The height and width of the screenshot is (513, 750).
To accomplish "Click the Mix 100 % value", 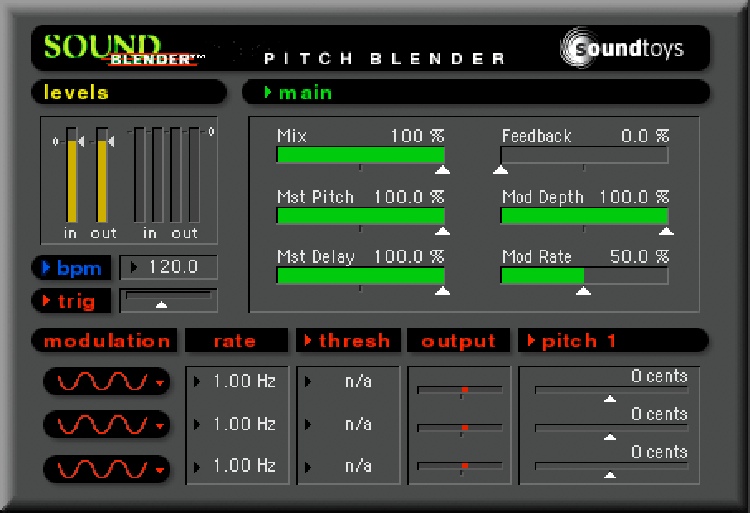I will click(418, 136).
